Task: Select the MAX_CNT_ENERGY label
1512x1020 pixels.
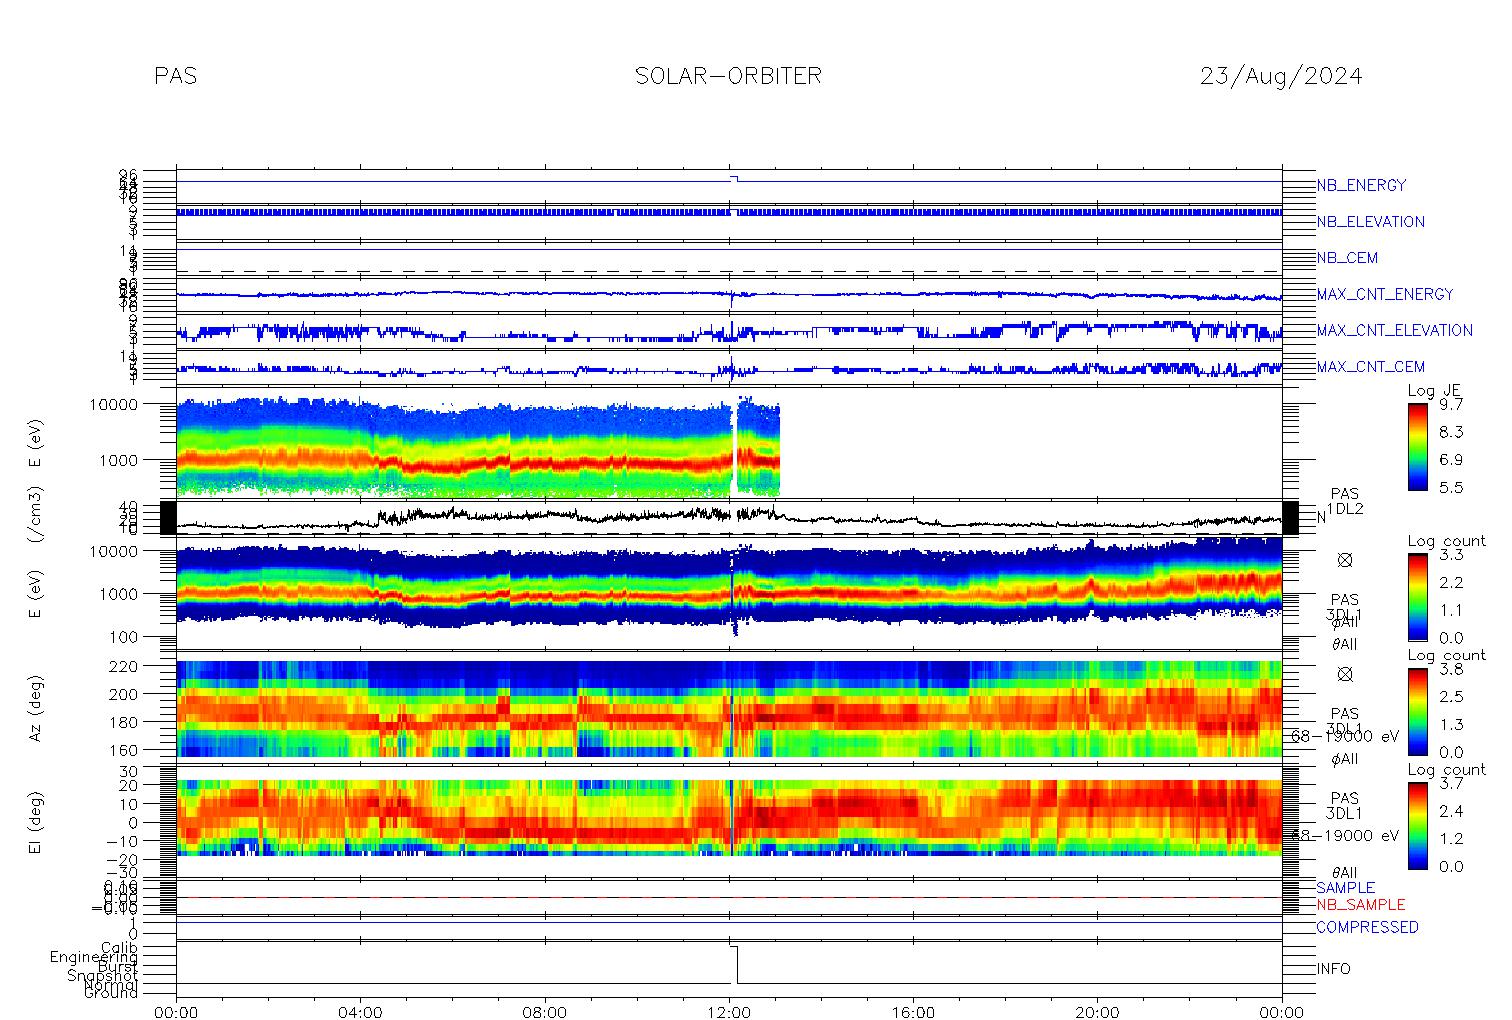Action: point(1385,294)
